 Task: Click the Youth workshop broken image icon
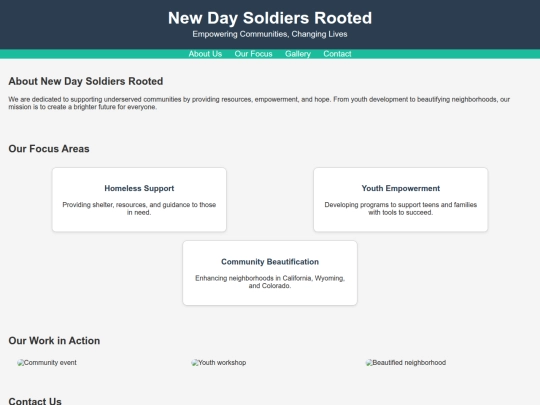click(195, 363)
